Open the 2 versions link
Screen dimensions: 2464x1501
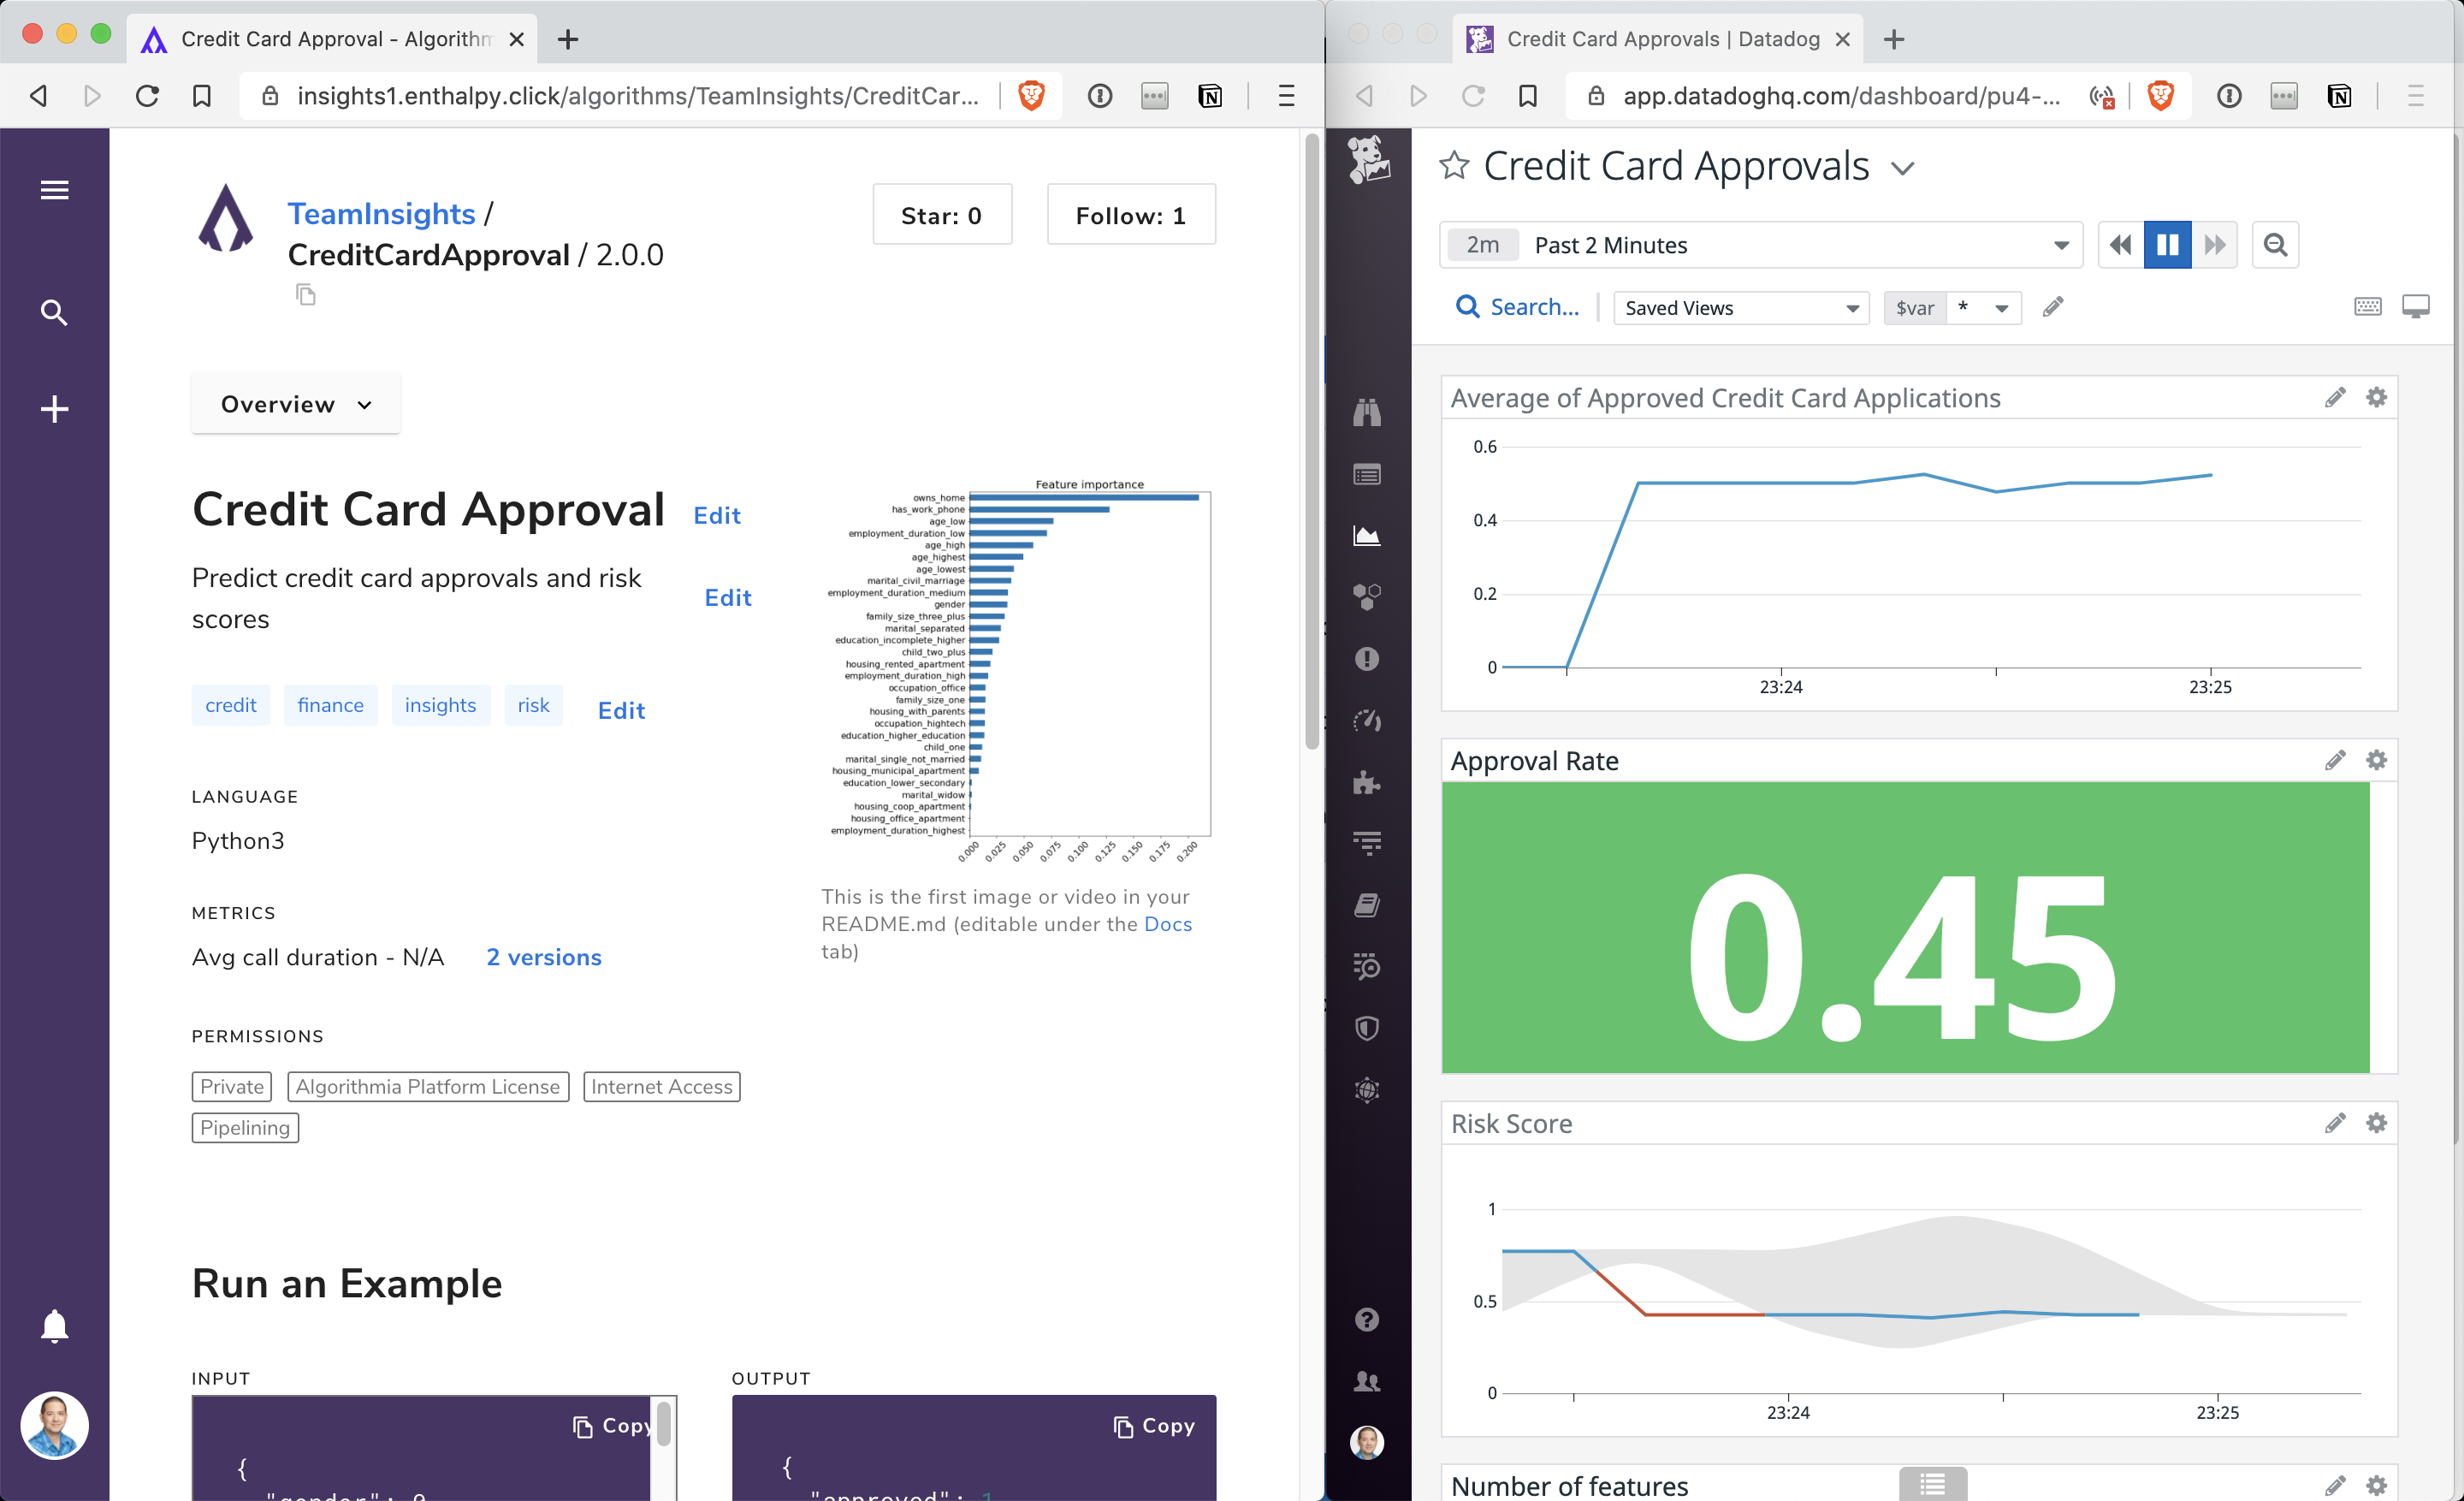544,958
